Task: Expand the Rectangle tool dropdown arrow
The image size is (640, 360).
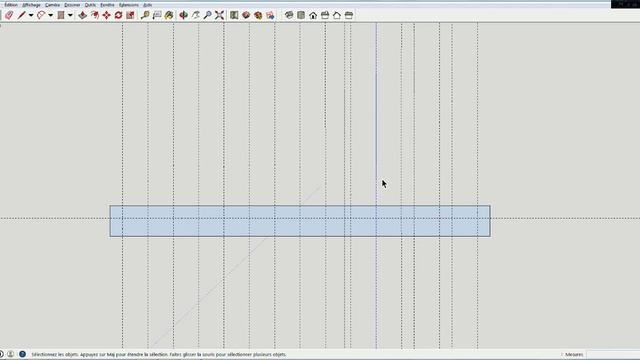Action: point(70,16)
